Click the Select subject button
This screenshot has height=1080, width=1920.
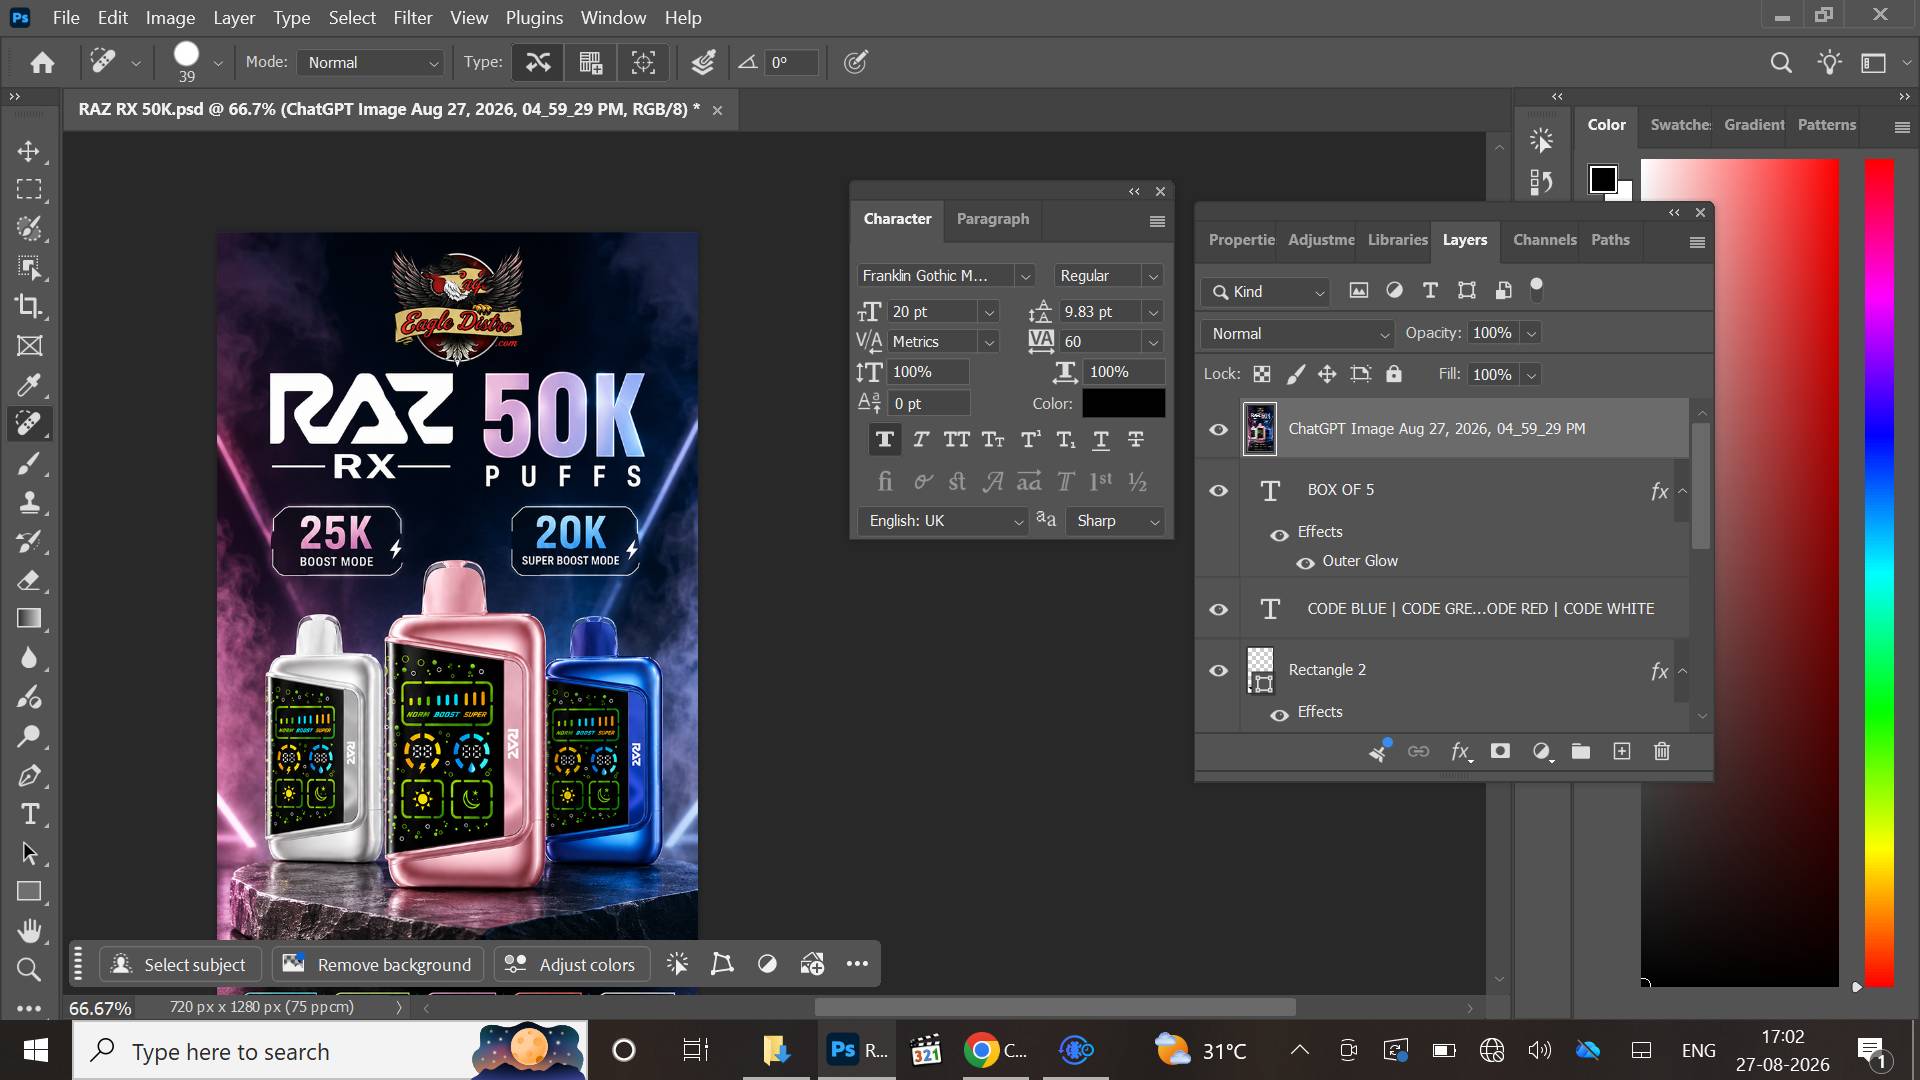180,964
